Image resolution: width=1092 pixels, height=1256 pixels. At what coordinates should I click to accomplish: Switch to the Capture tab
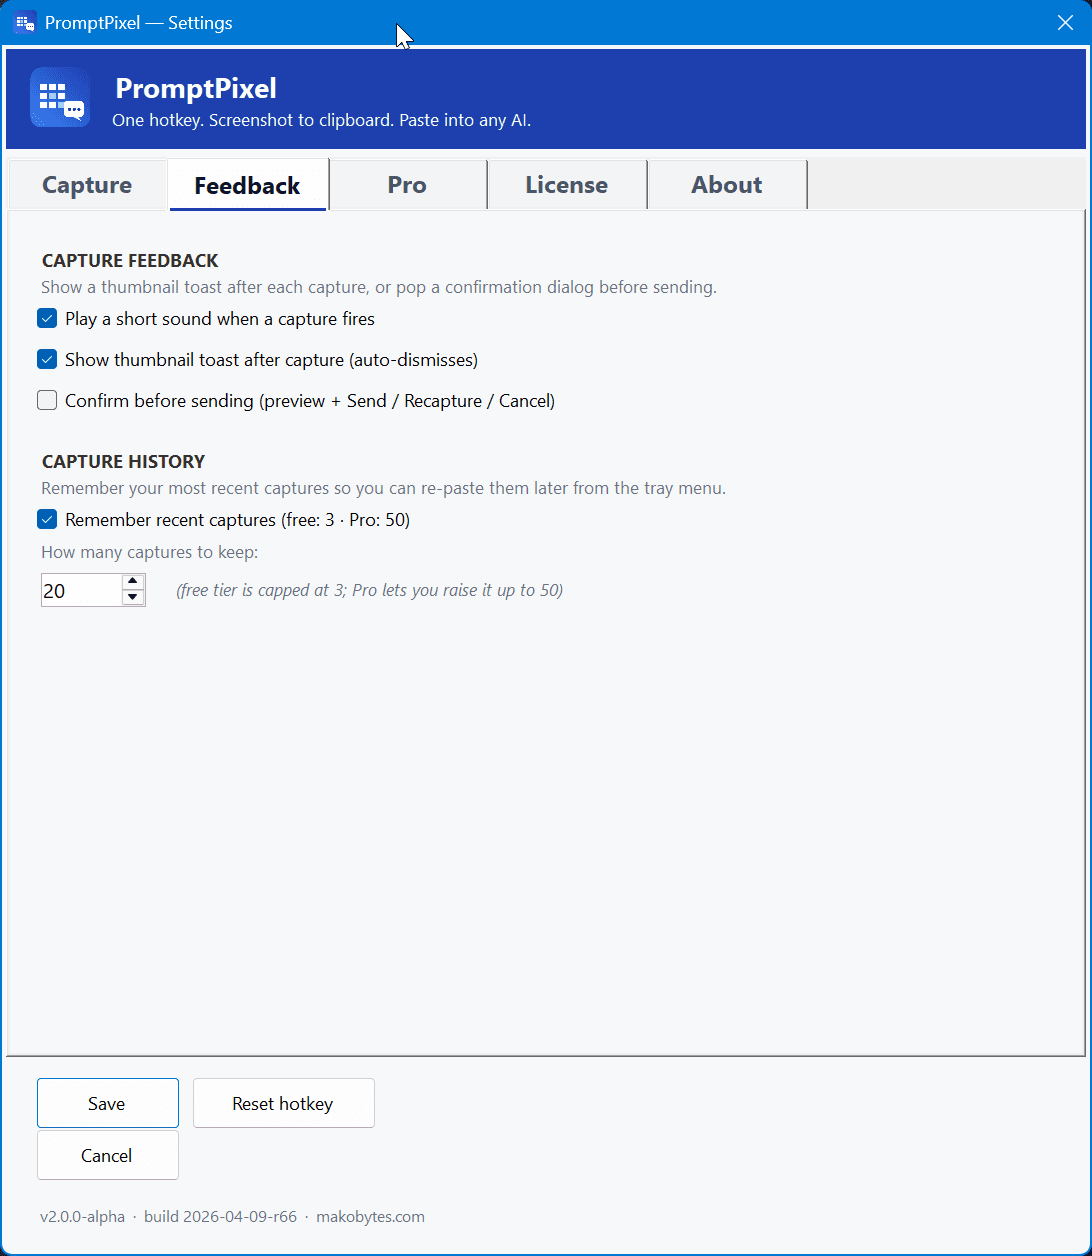click(86, 184)
